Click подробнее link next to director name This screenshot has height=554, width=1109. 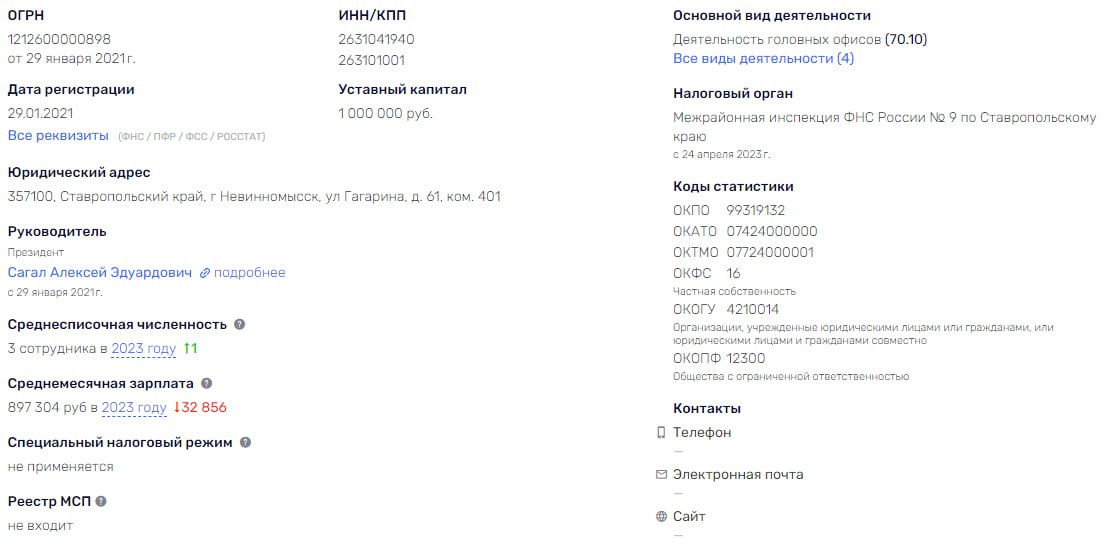click(250, 272)
